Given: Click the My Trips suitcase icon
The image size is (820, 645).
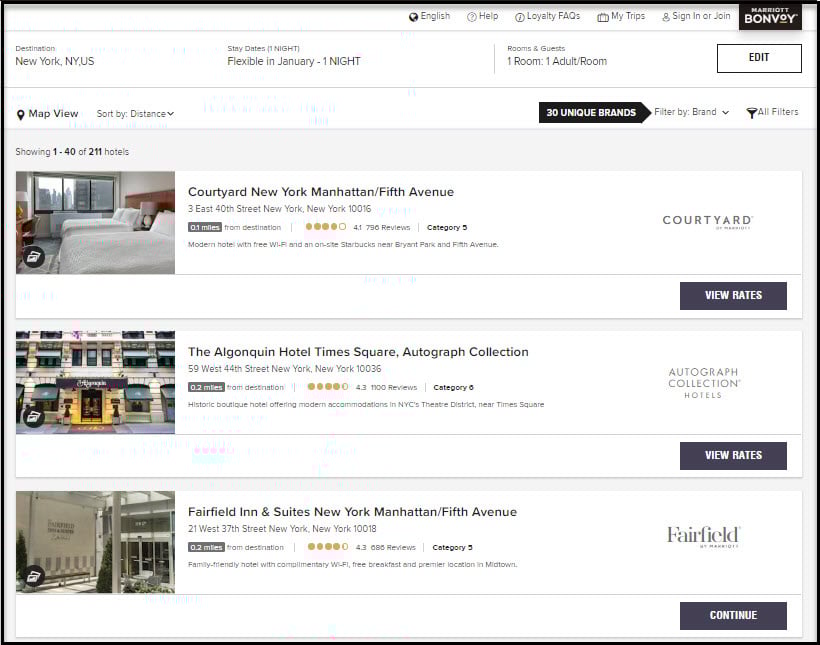Looking at the screenshot, I should (603, 17).
